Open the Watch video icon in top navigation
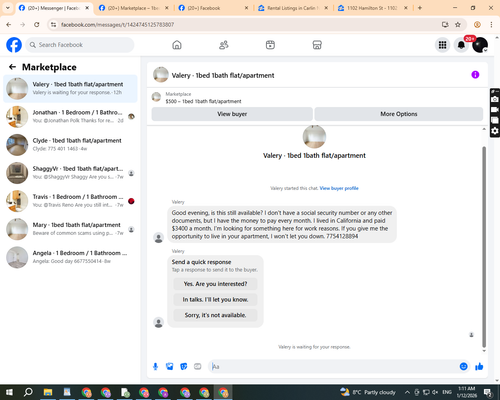The image size is (500, 400). click(x=270, y=45)
